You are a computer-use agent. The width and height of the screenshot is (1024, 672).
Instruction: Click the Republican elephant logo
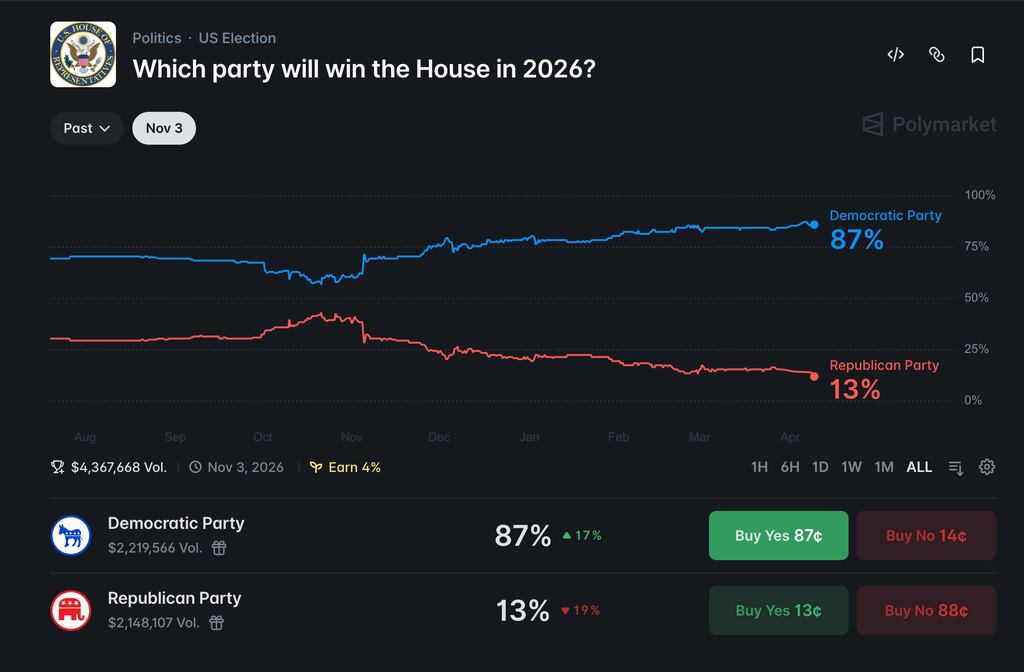coord(71,611)
